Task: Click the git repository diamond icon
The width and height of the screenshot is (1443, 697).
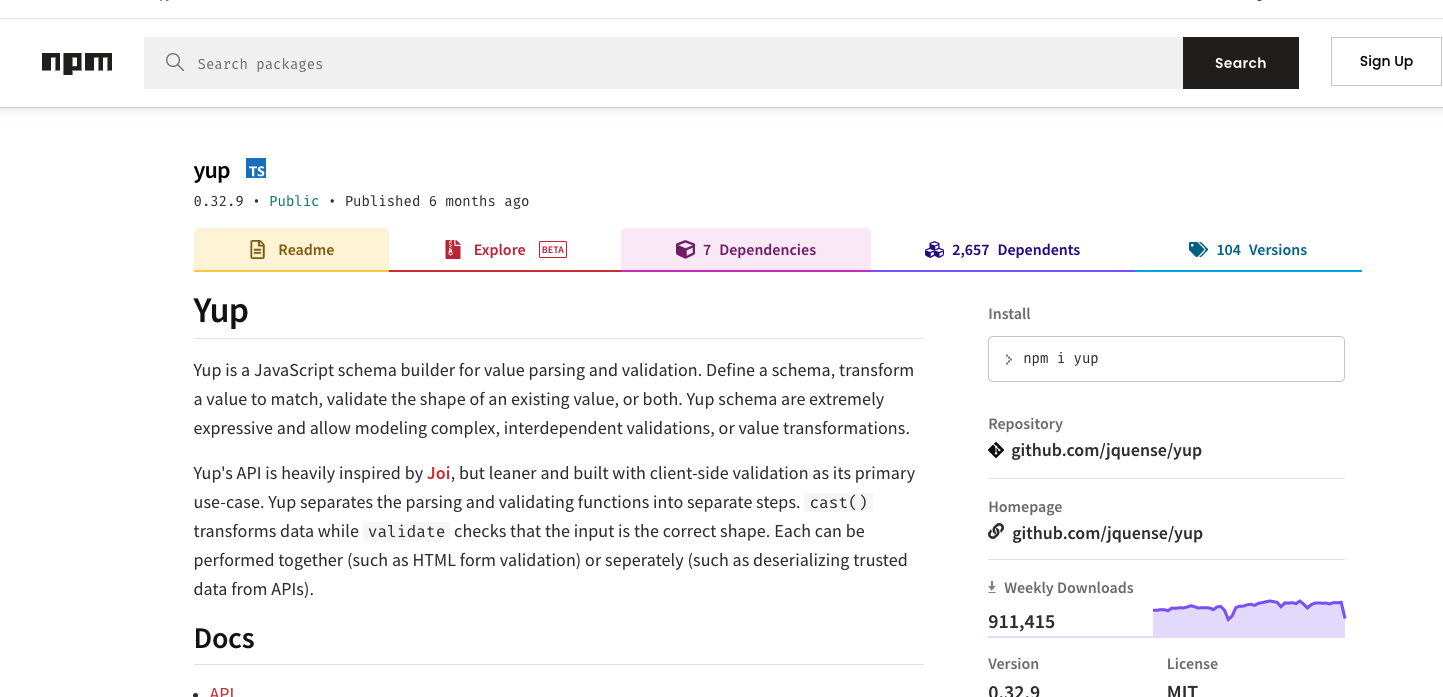Action: [996, 450]
